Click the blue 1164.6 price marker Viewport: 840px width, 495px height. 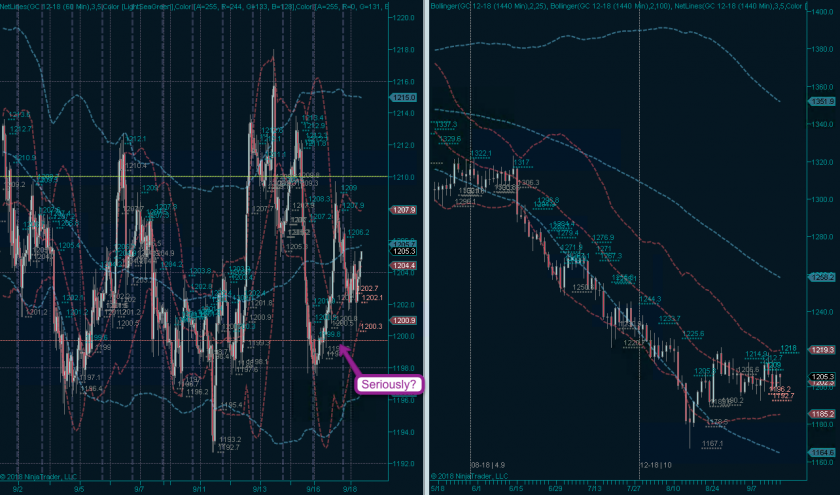point(822,453)
